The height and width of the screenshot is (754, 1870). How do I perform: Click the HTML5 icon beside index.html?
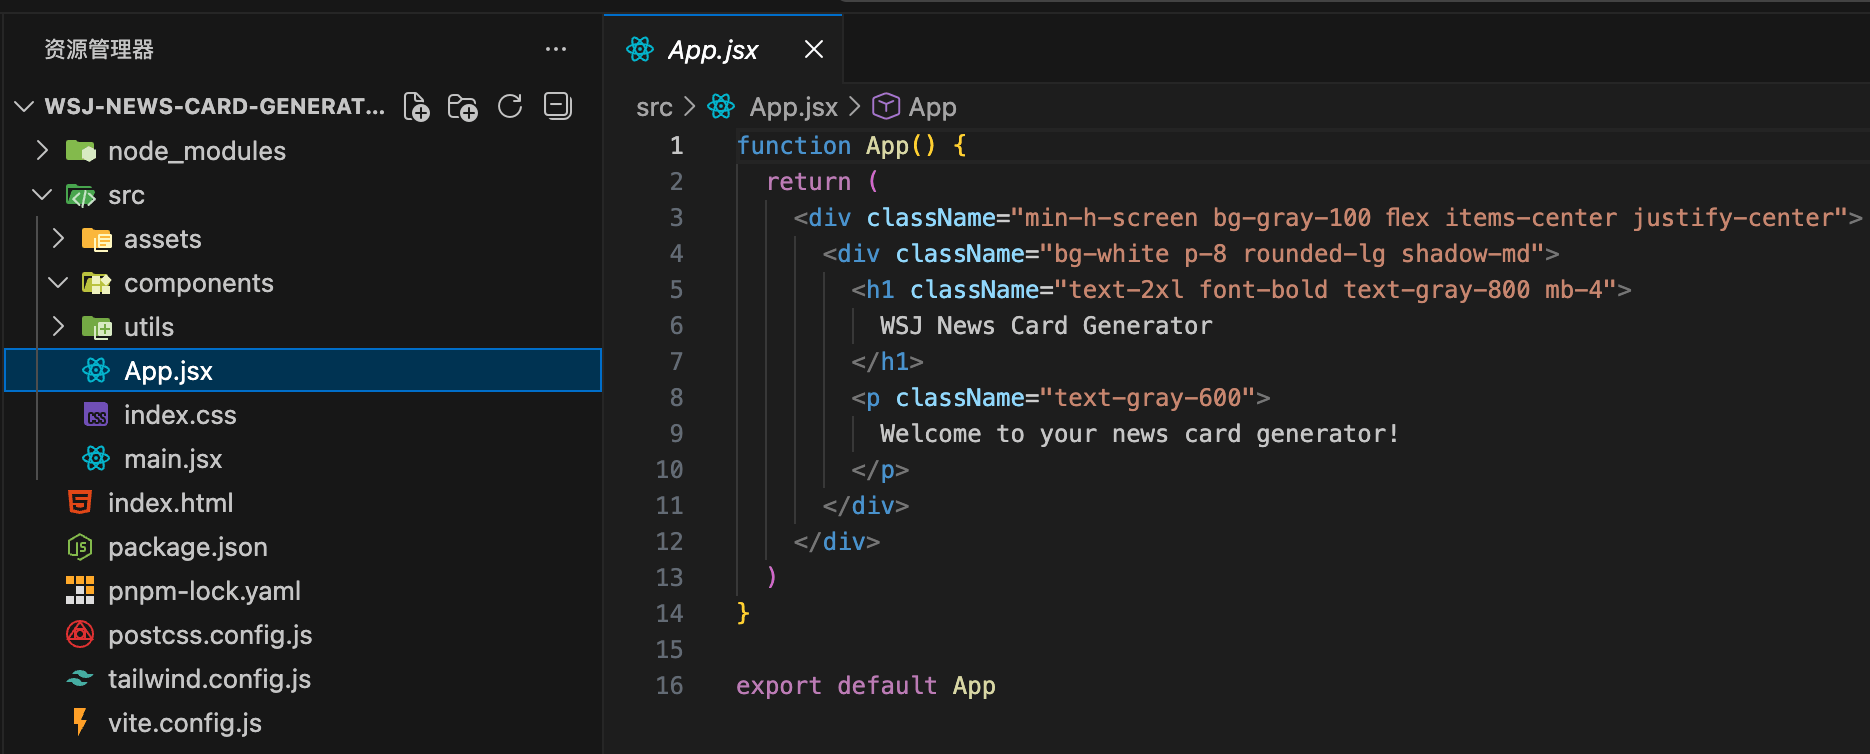pyautogui.click(x=80, y=503)
